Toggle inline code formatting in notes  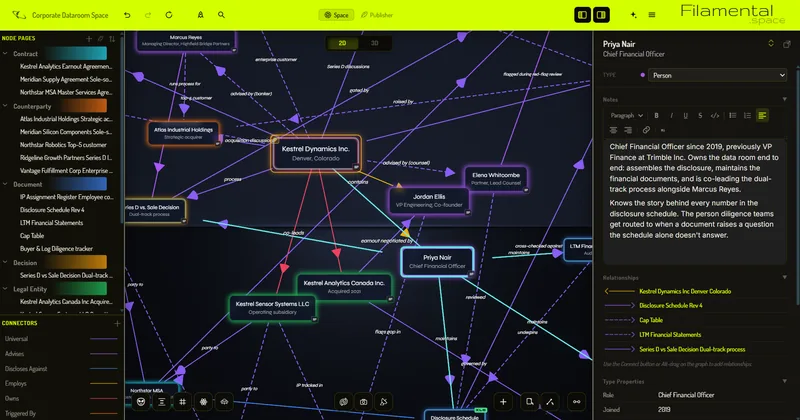tap(715, 116)
